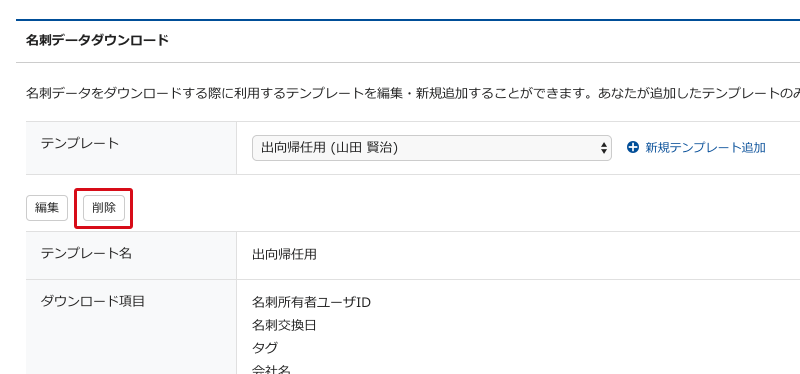This screenshot has height=374, width=800.
Task: Click the blue plus icon beside 新規テンプレート追加
Action: tap(633, 148)
